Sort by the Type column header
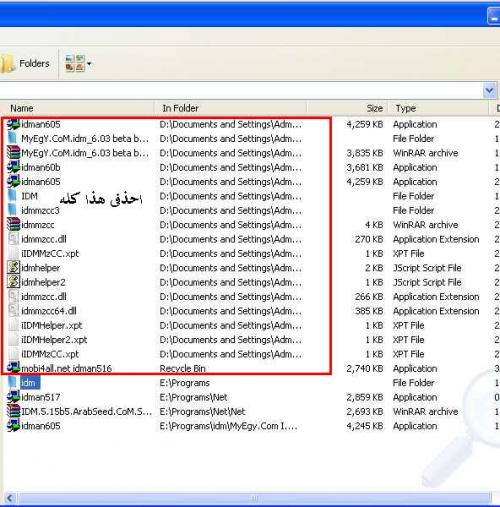Screen dimensions: 500x507 [406, 108]
